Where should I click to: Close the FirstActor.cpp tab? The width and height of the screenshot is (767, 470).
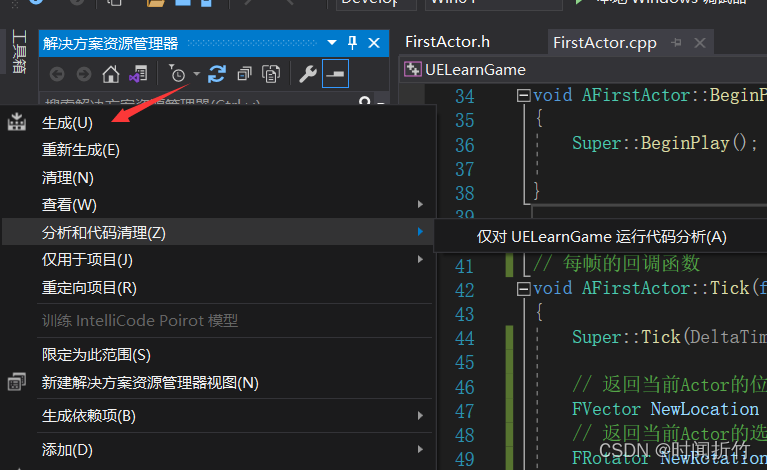click(700, 43)
